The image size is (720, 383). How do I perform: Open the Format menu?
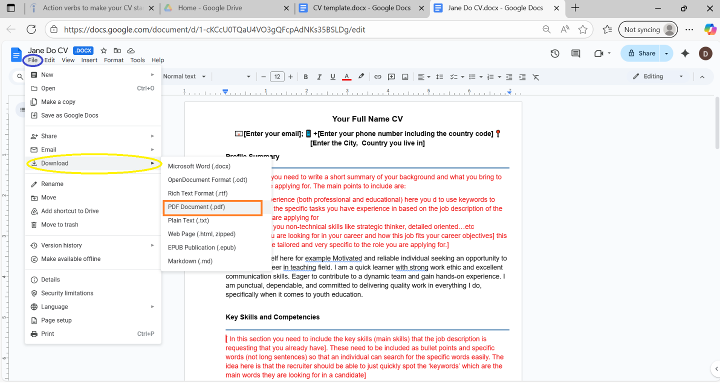[113, 60]
